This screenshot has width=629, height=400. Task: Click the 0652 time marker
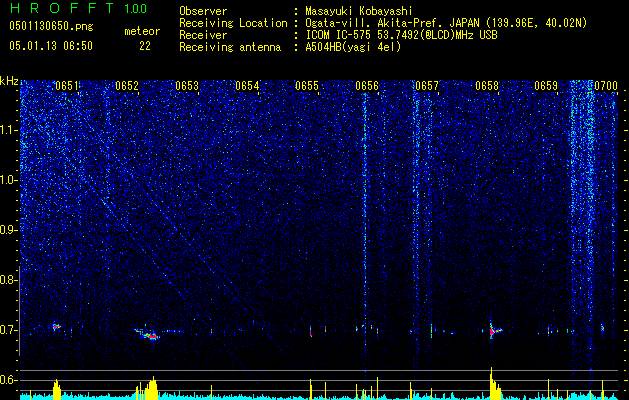(x=127, y=86)
